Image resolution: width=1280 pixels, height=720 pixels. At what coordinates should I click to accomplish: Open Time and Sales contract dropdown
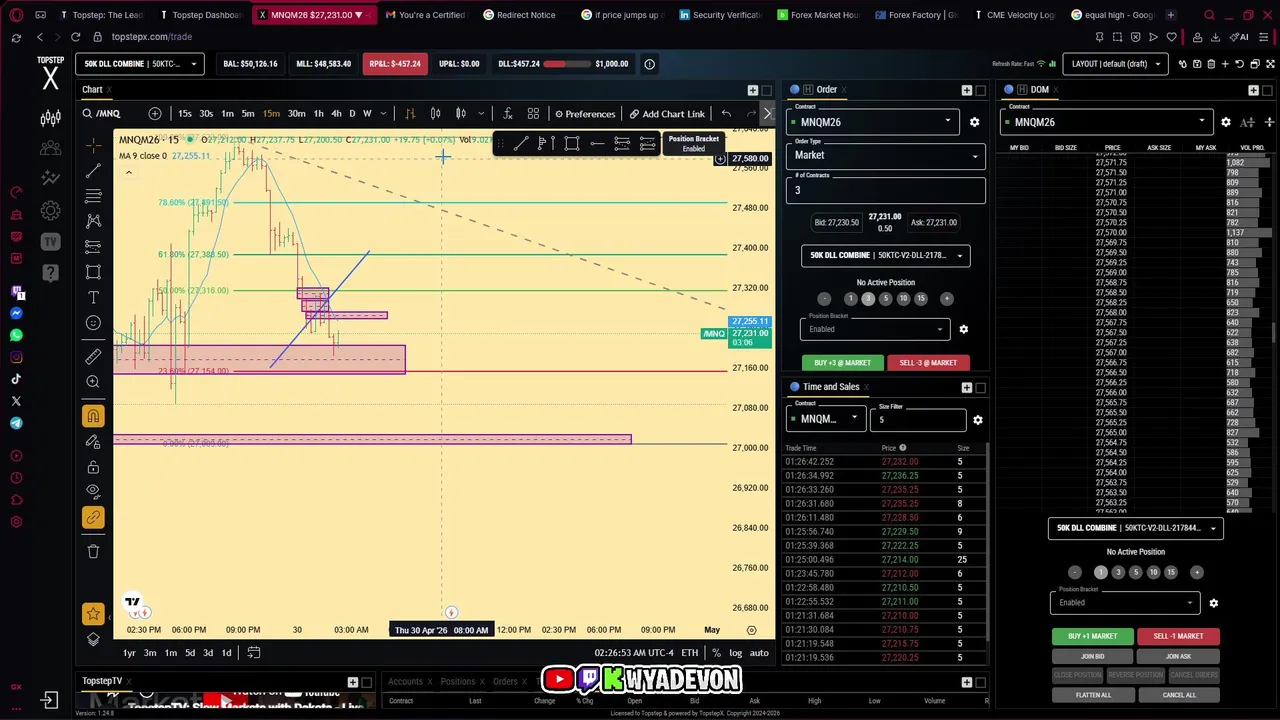coord(826,419)
